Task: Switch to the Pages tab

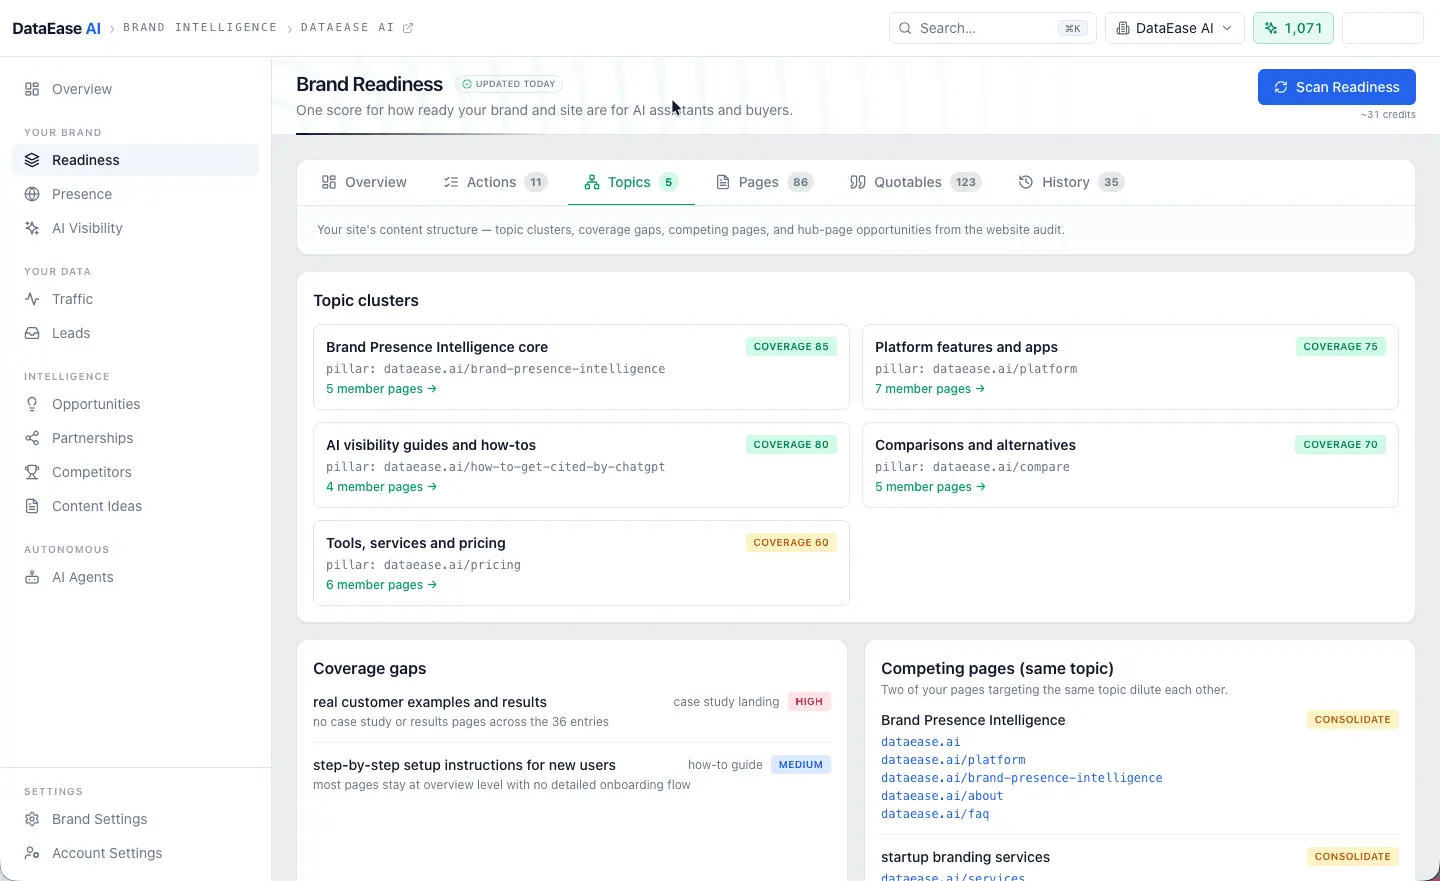Action: click(x=764, y=182)
